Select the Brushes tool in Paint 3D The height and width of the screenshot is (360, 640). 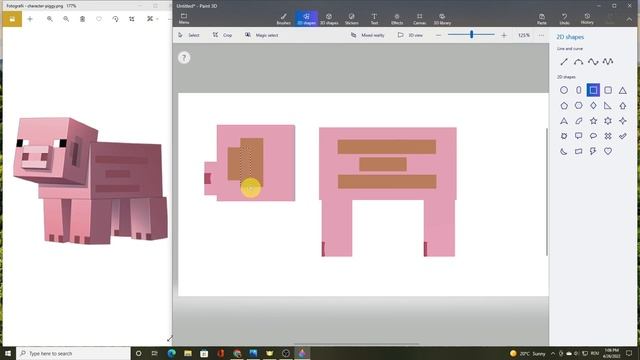(283, 19)
